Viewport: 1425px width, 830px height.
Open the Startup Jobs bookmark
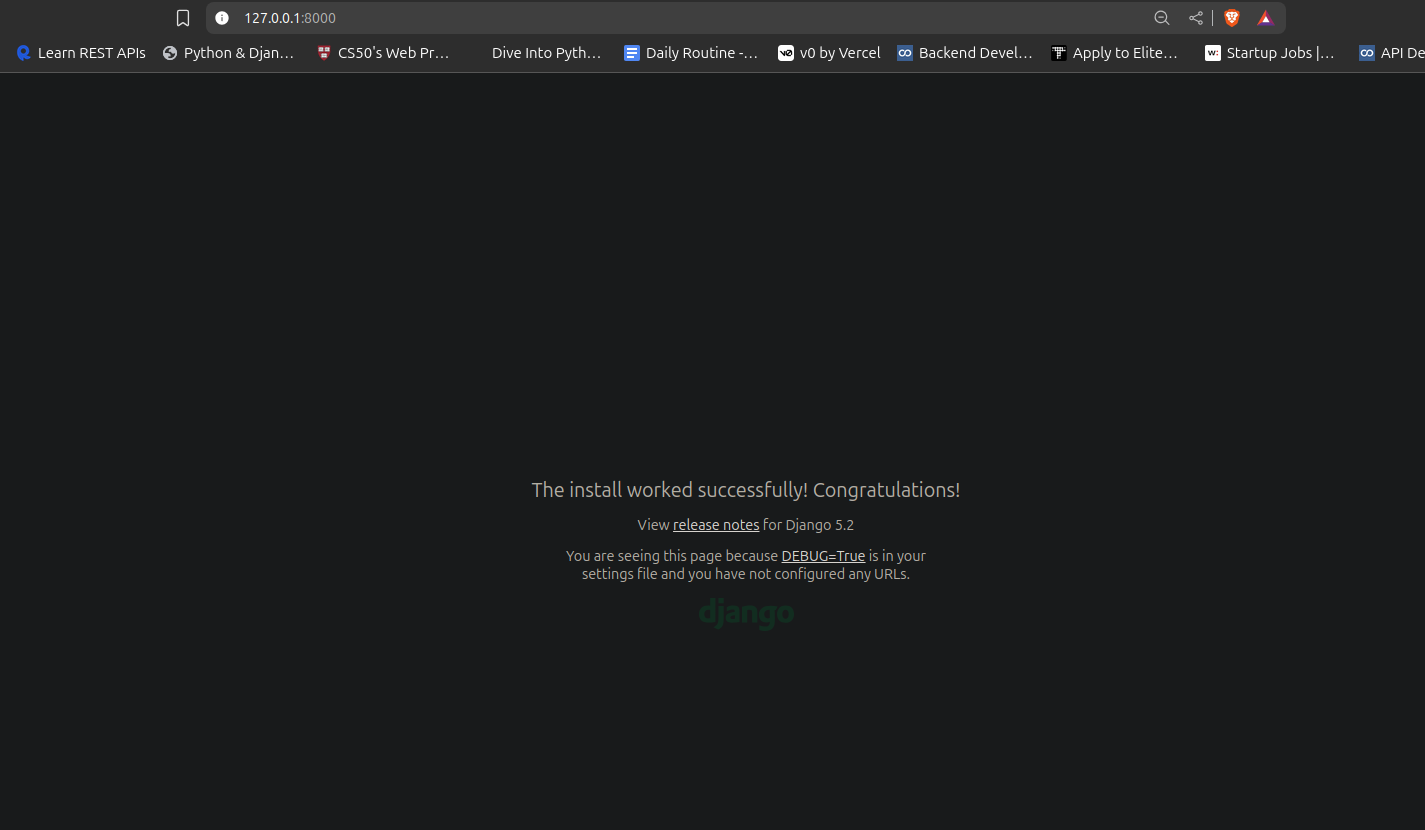point(1270,53)
